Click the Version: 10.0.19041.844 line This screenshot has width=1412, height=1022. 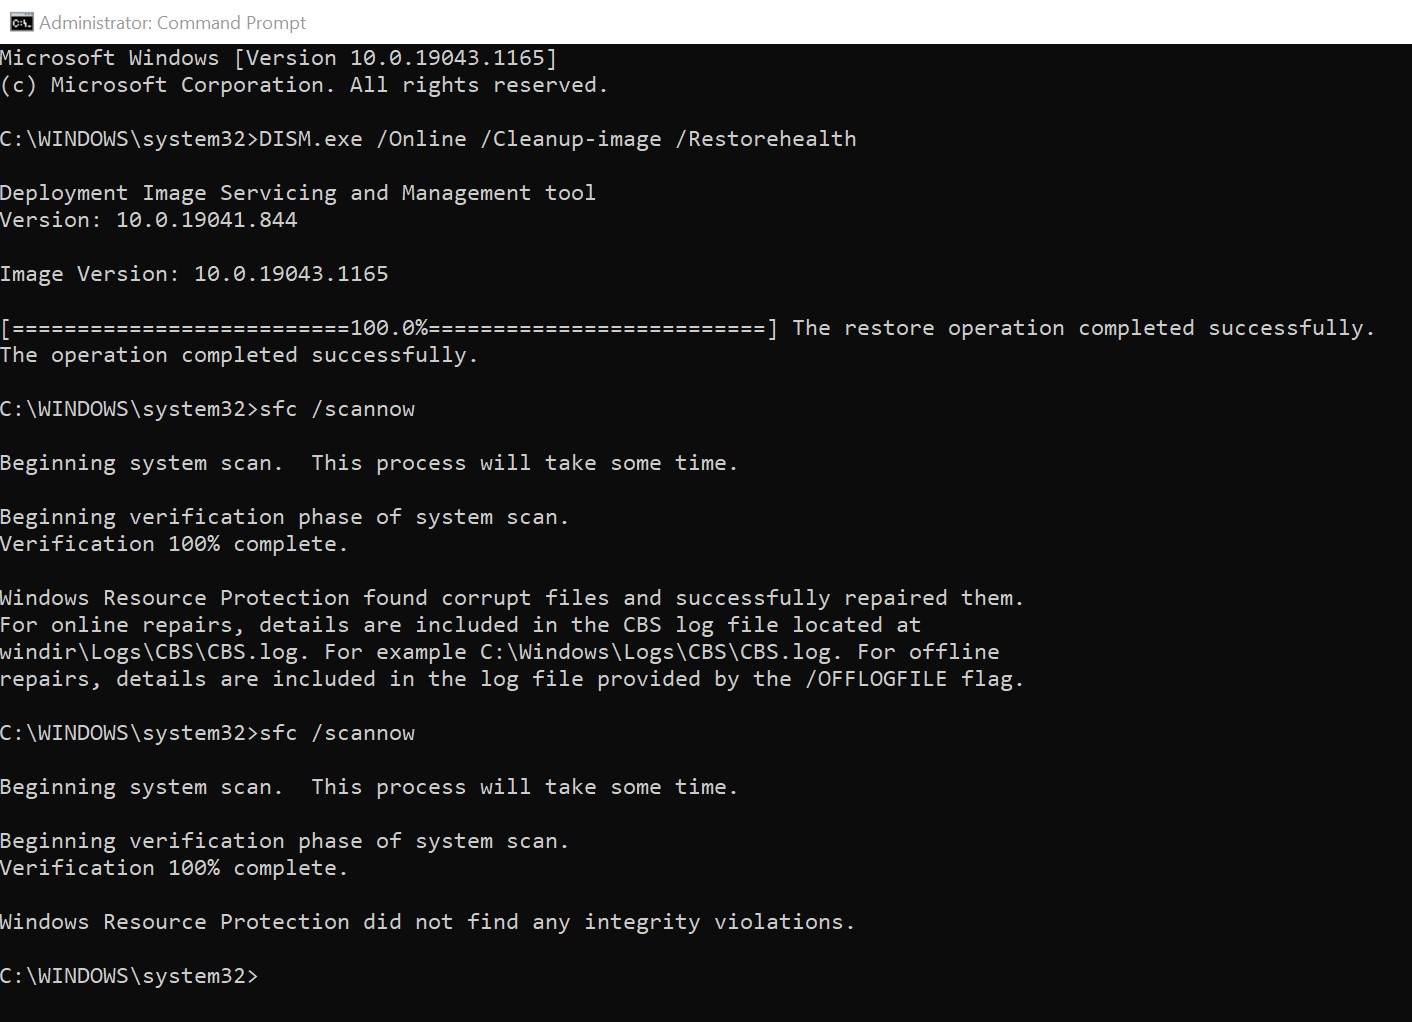149,220
